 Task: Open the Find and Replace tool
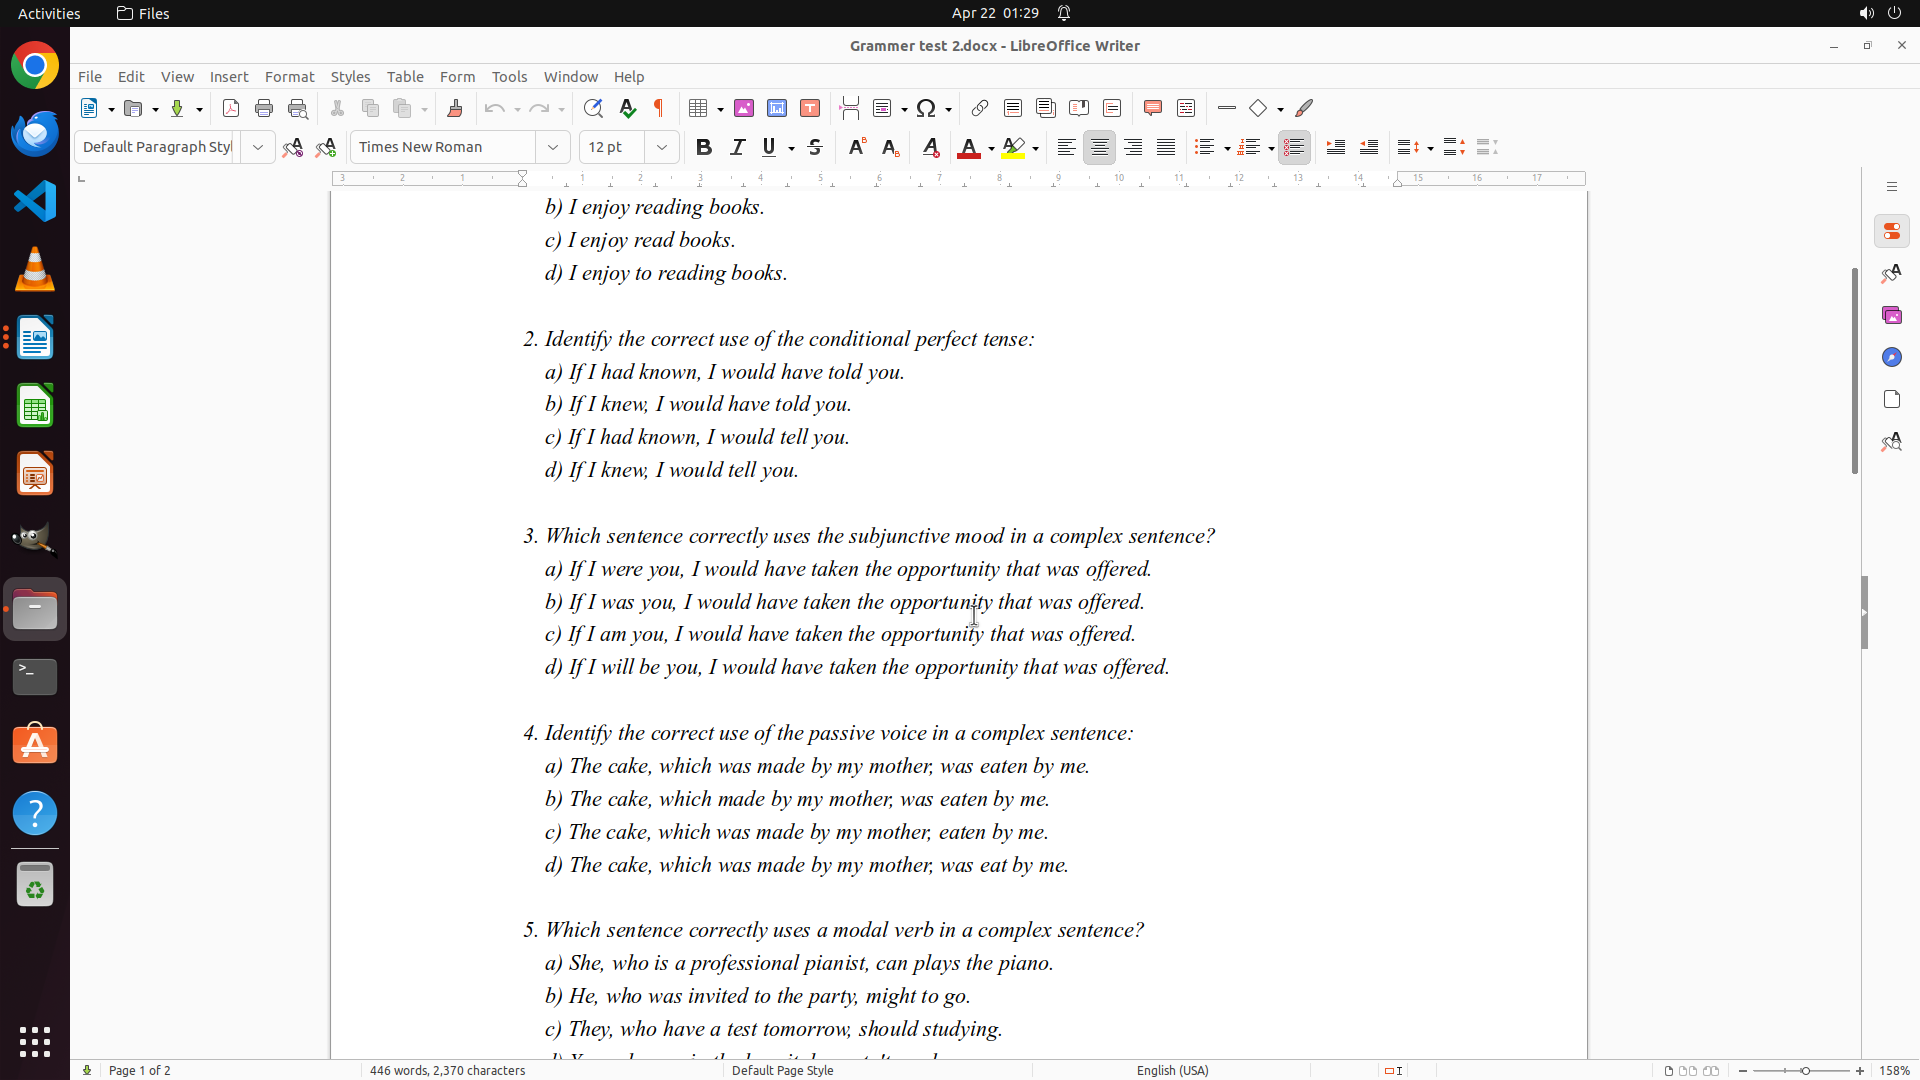tap(593, 108)
